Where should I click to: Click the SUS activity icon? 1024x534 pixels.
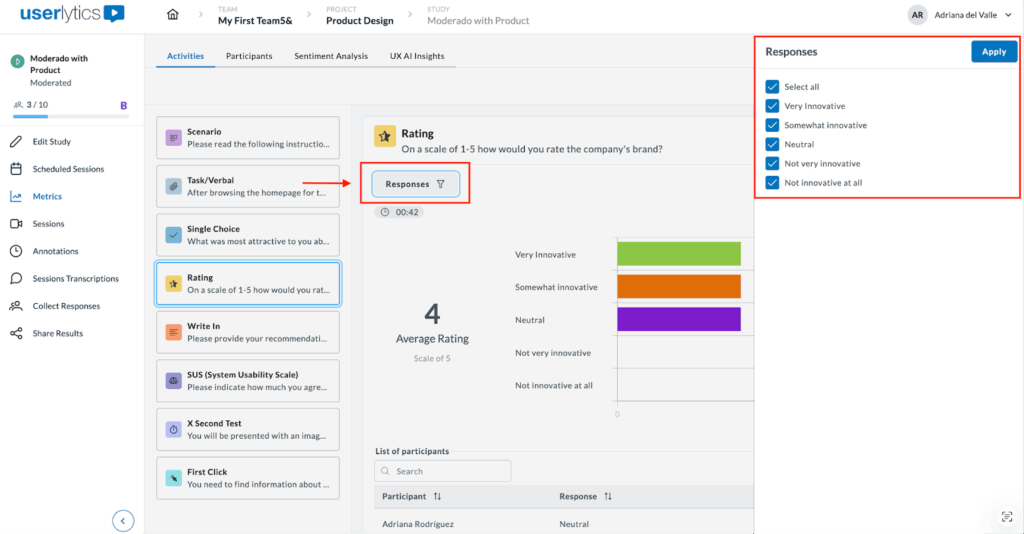[173, 381]
